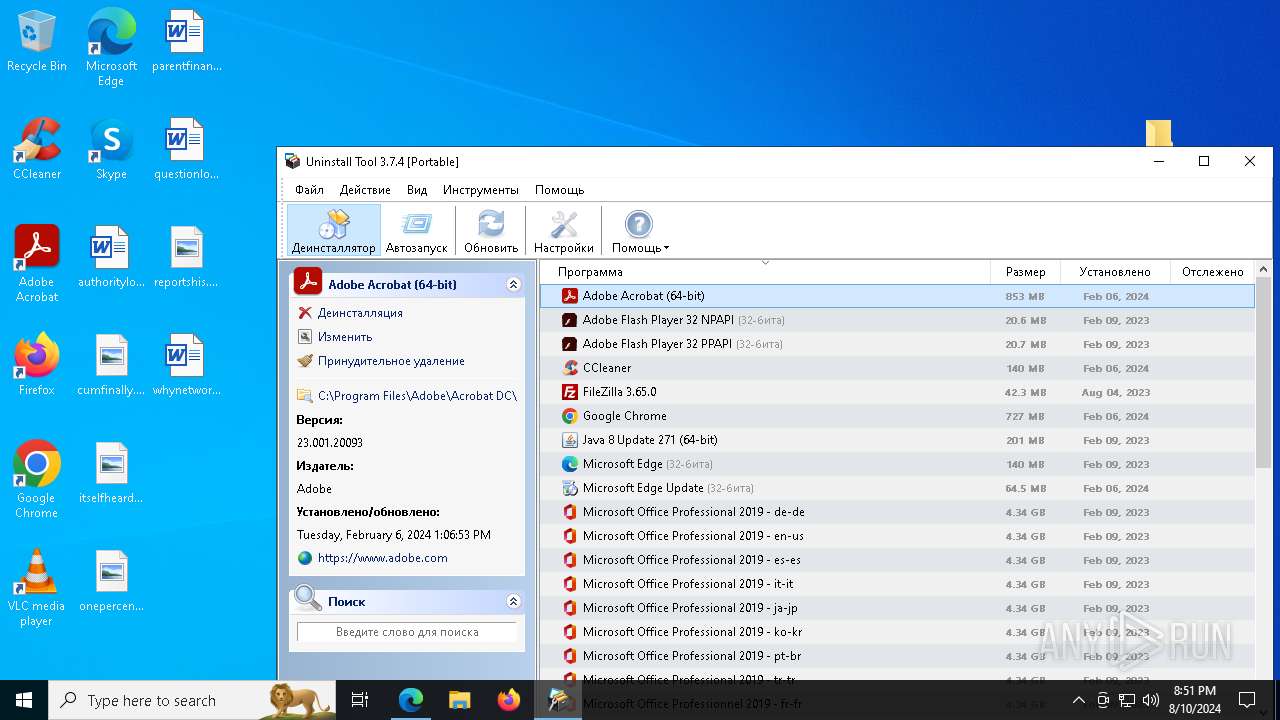1280x720 pixels.
Task: Select Office Professional 2019 - pt-br row
Action: click(x=897, y=656)
